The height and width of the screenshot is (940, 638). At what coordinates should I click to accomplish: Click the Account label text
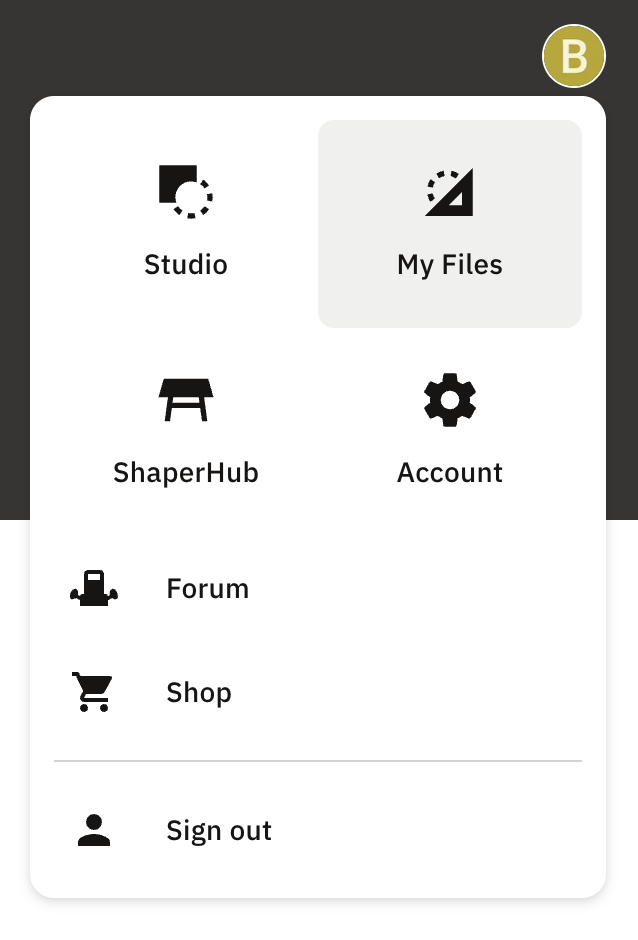[449, 472]
